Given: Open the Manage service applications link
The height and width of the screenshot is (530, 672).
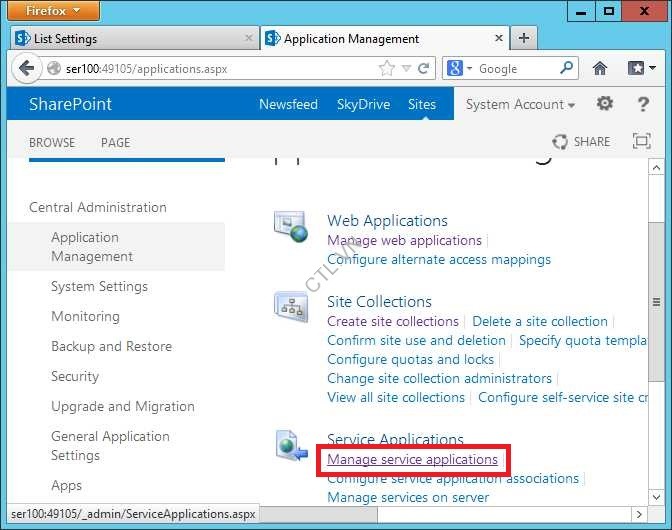Looking at the screenshot, I should click(412, 460).
